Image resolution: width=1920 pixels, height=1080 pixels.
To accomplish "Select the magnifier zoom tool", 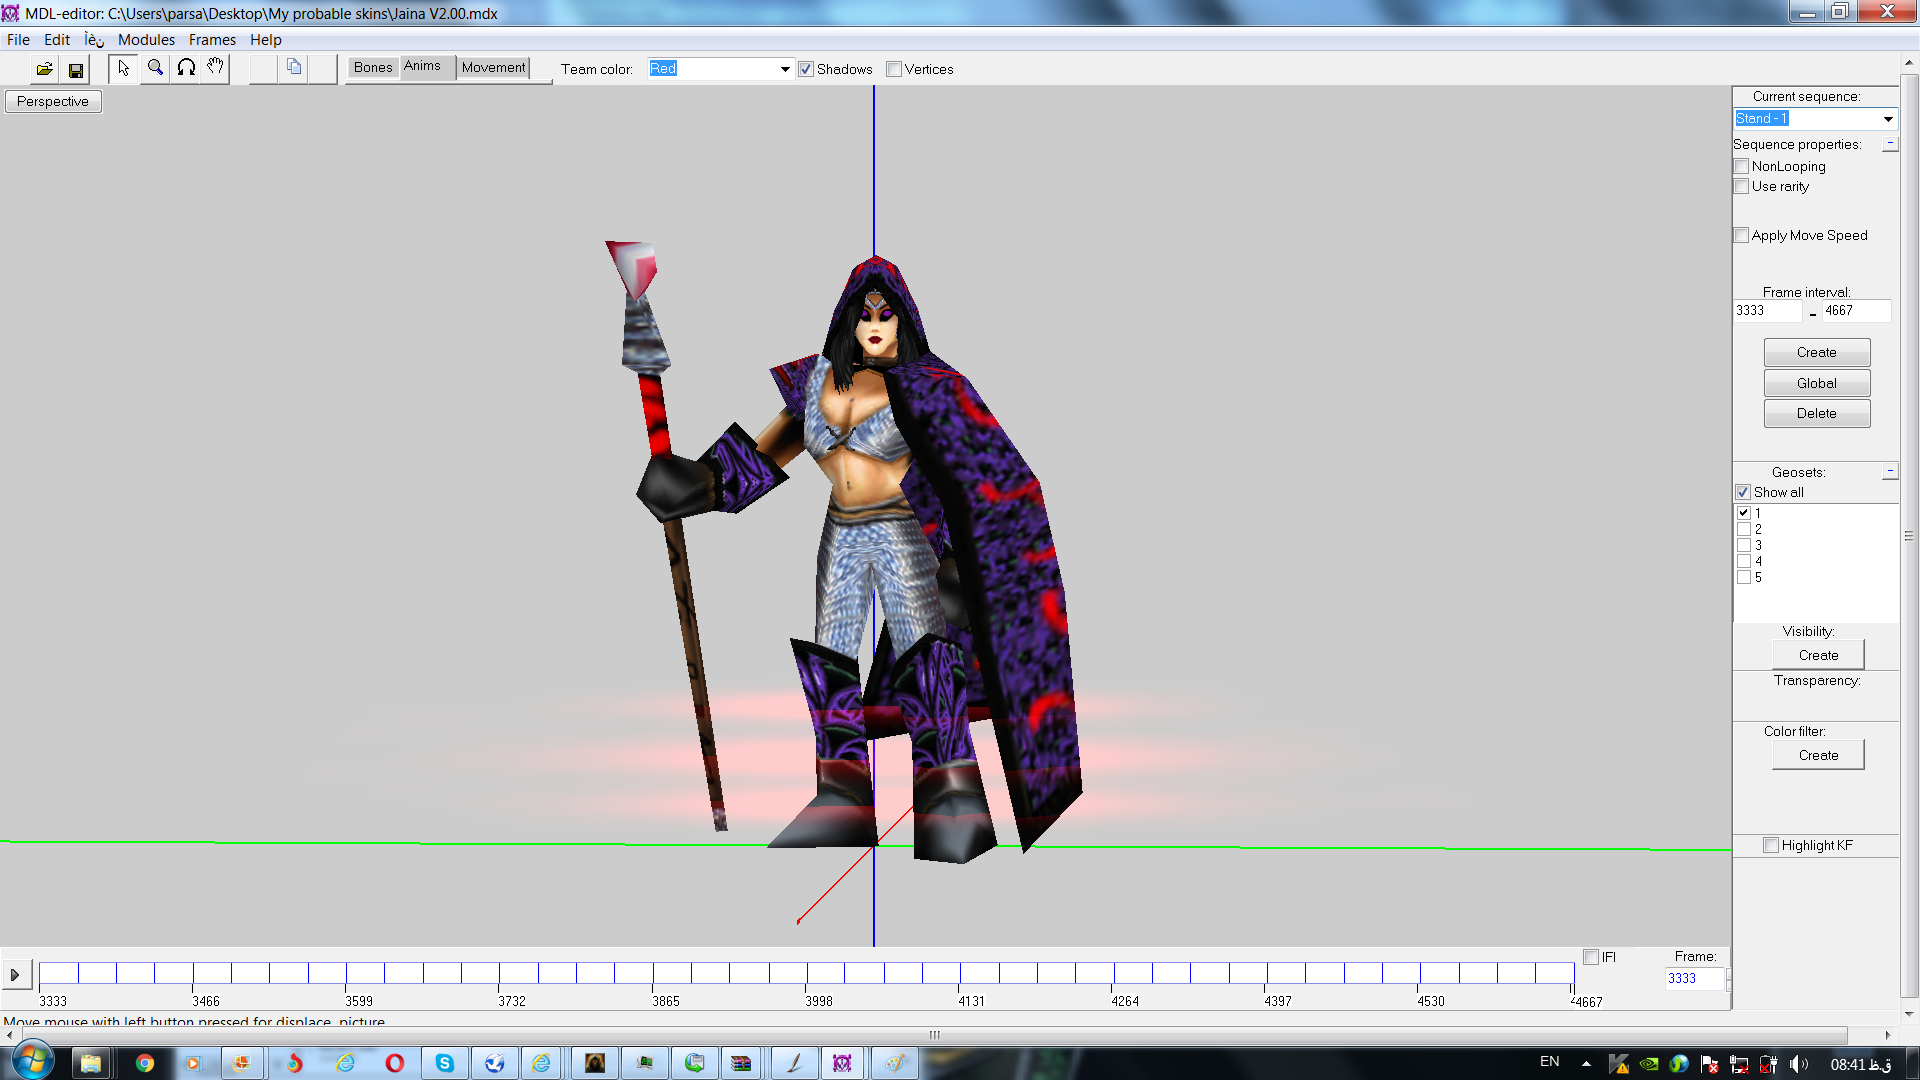I will pos(155,68).
